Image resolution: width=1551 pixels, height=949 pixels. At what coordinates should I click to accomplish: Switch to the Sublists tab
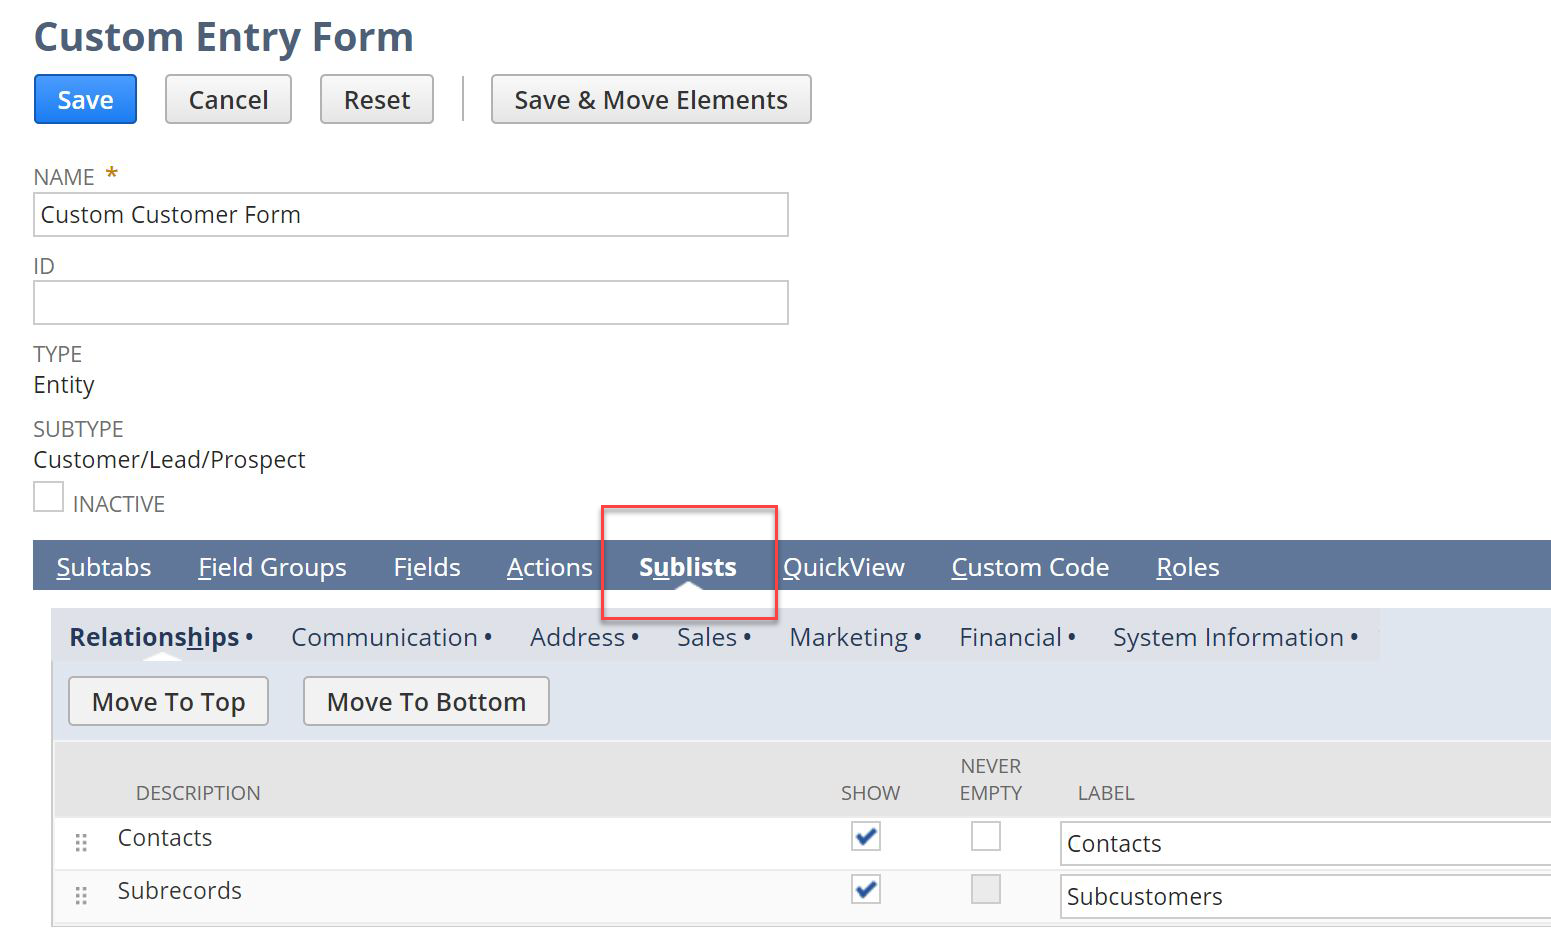coord(687,566)
